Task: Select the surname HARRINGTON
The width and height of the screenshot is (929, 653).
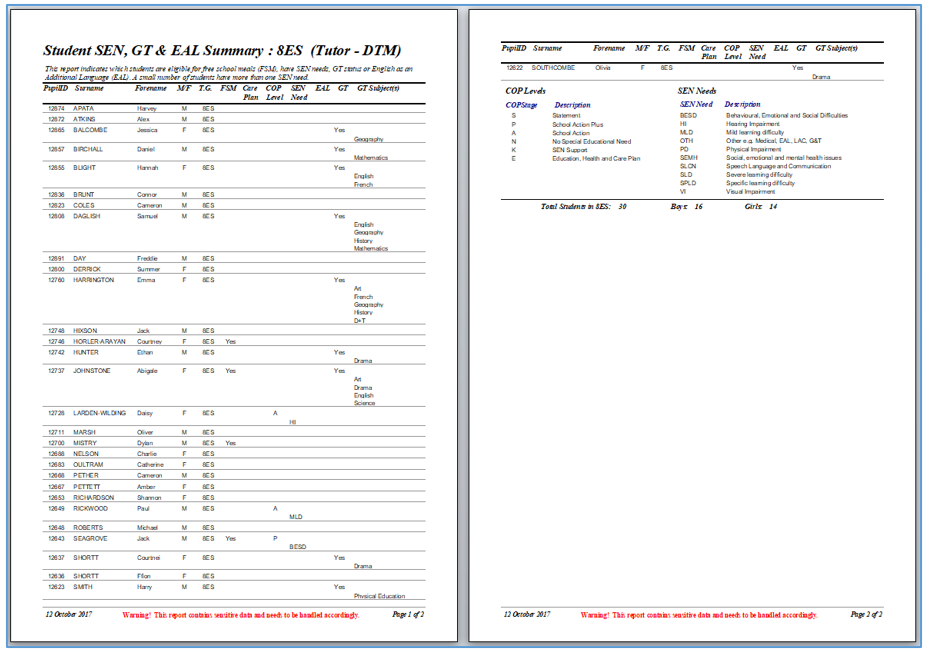Action: pos(94,280)
